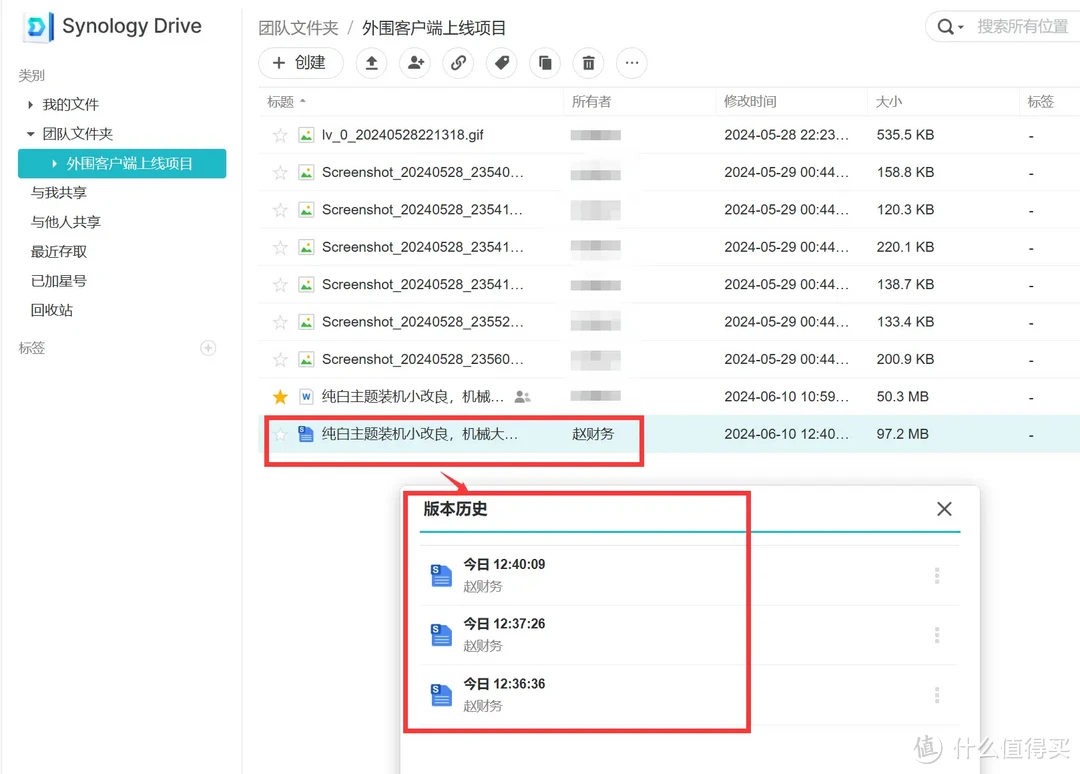The height and width of the screenshot is (774, 1080).
Task: Unstar the yellow-starred 纯白主题装机小改良 document
Action: pyautogui.click(x=279, y=396)
